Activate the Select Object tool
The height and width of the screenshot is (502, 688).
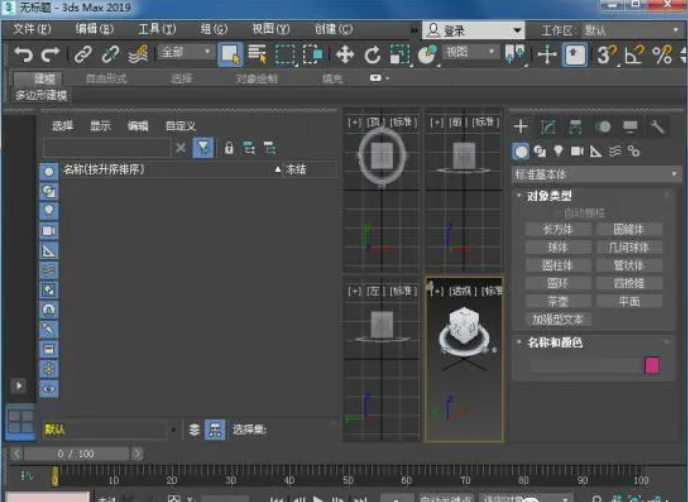pos(230,54)
